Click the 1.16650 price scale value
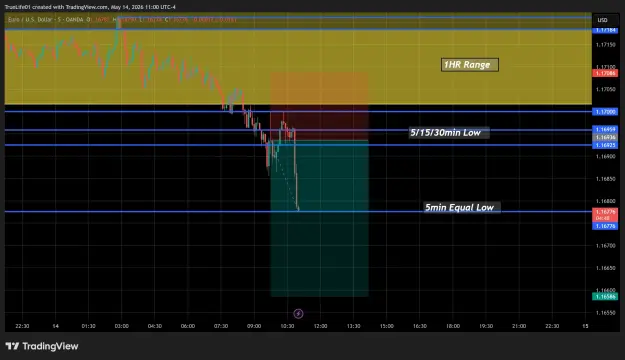625x360 pixels. click(x=605, y=268)
